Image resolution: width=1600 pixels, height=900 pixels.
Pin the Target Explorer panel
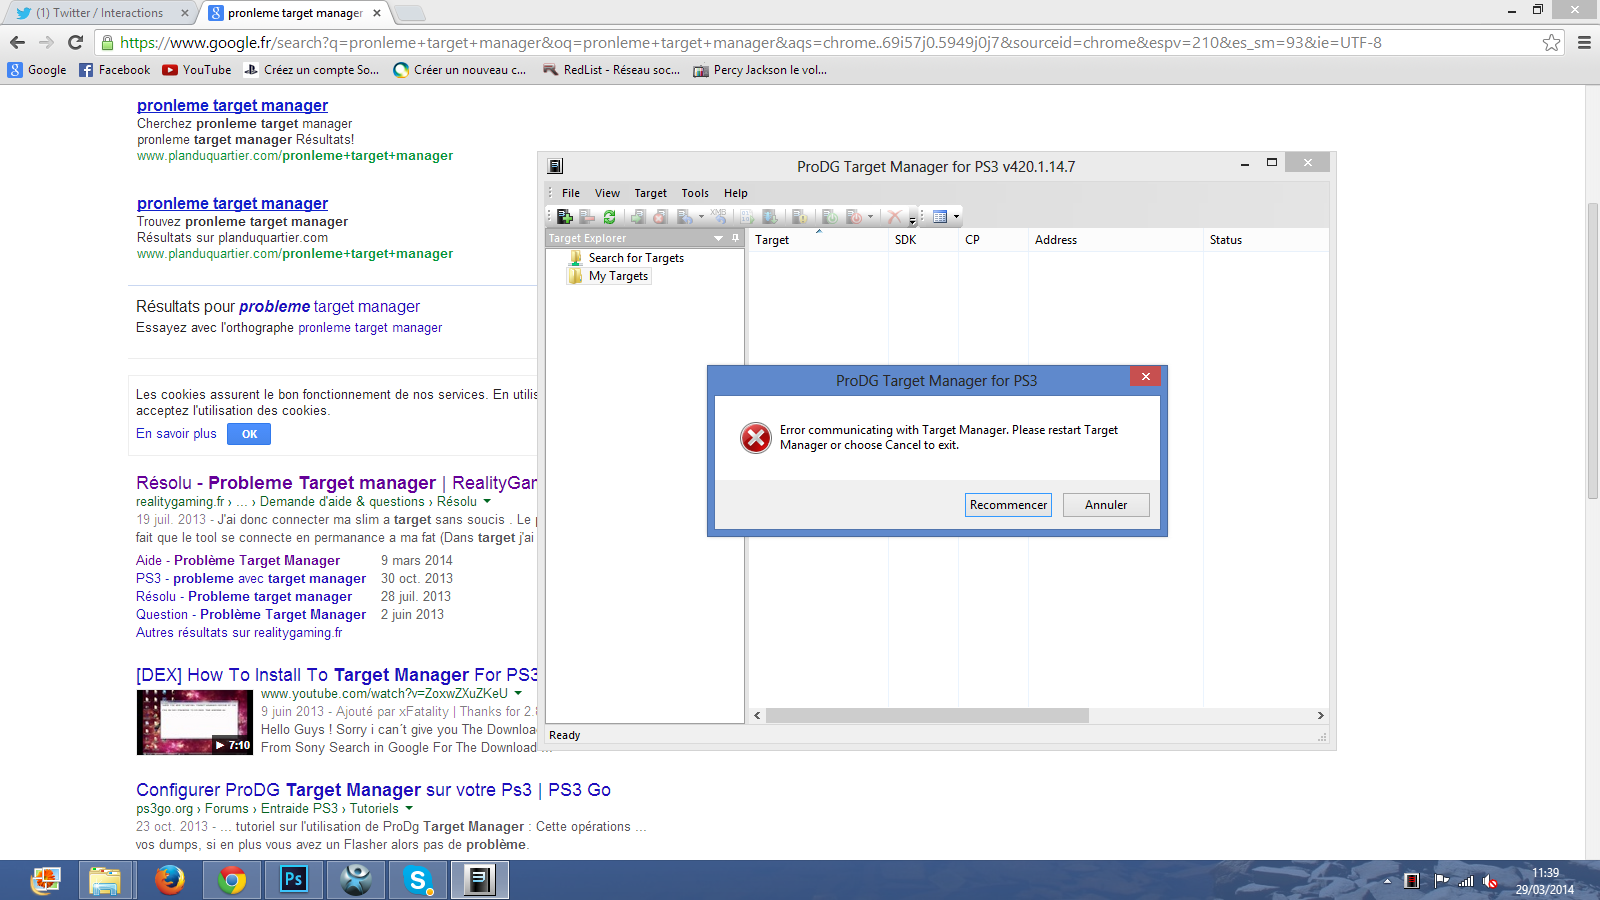[735, 238]
